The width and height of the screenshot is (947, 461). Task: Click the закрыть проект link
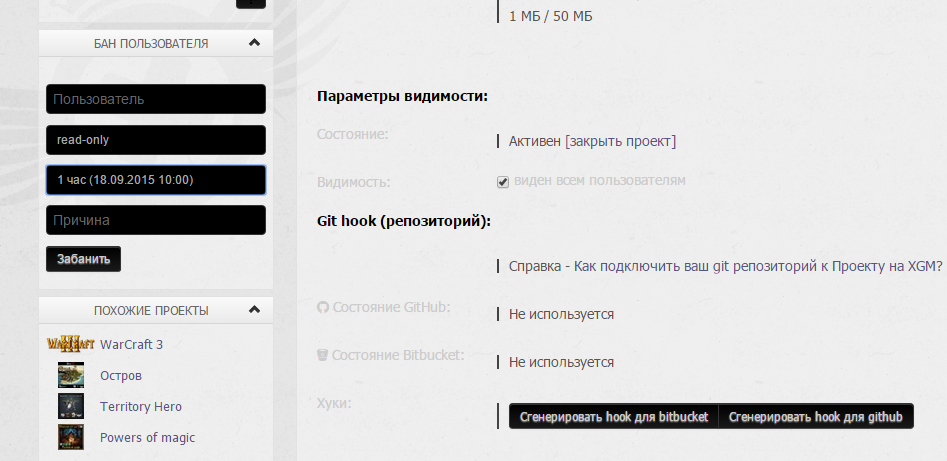[620, 141]
